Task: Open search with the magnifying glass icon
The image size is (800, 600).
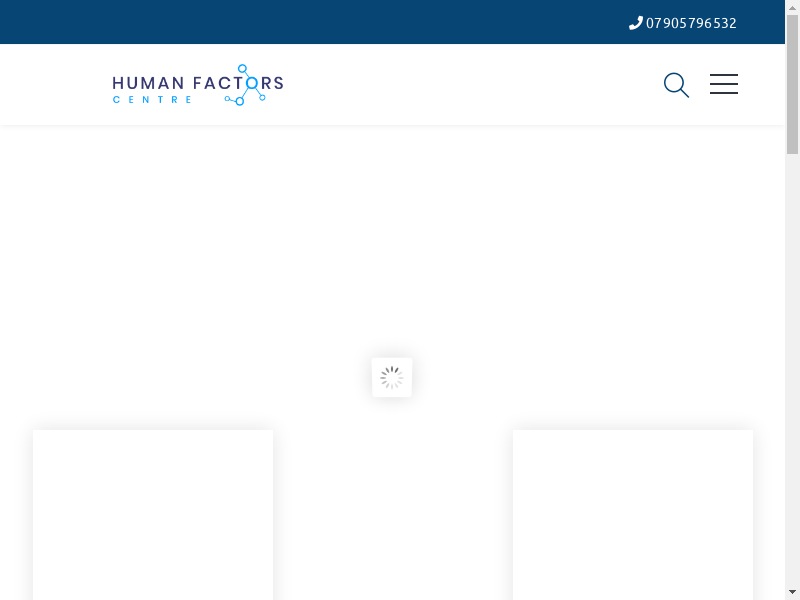Action: [676, 85]
